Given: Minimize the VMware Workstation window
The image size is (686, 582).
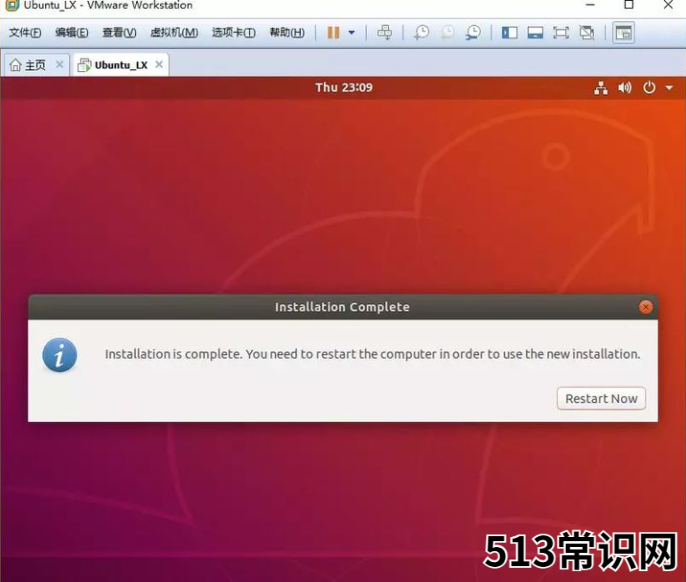Looking at the screenshot, I should click(x=590, y=5).
